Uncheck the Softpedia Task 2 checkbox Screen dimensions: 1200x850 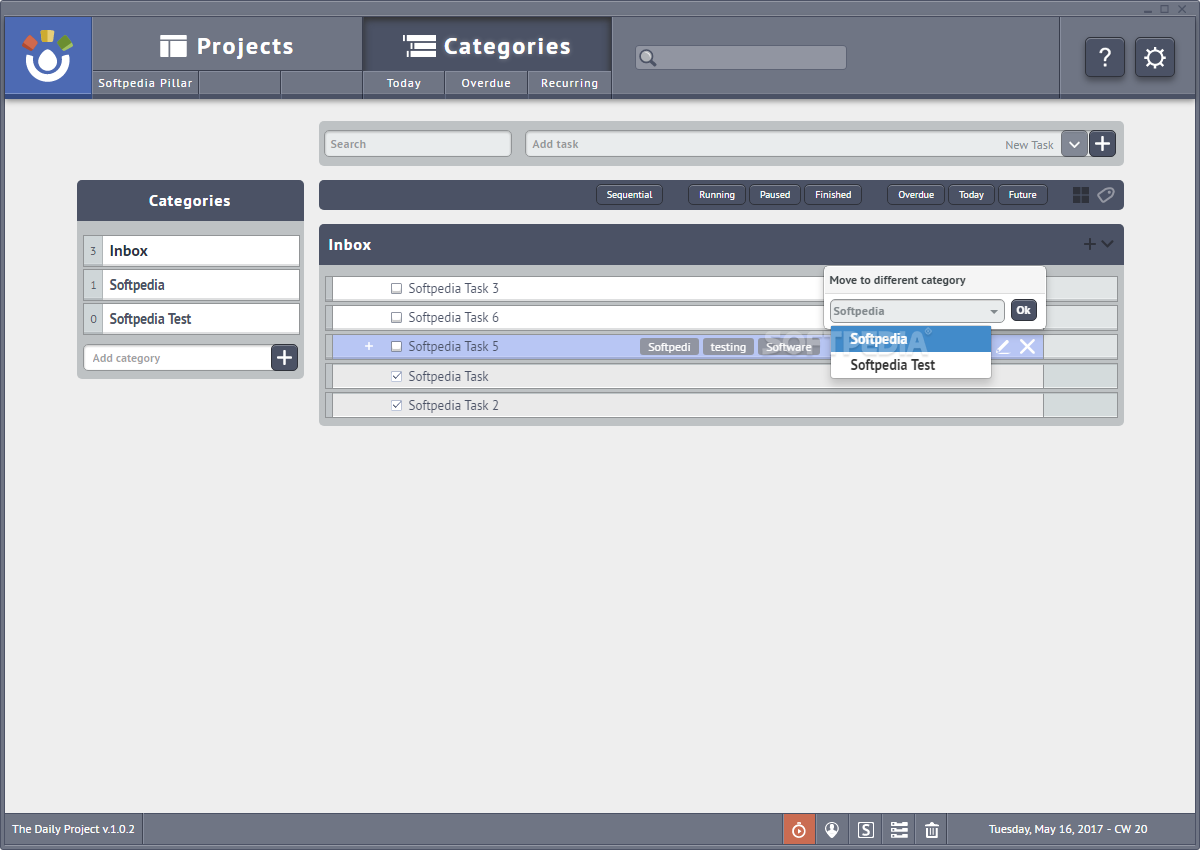click(x=396, y=406)
